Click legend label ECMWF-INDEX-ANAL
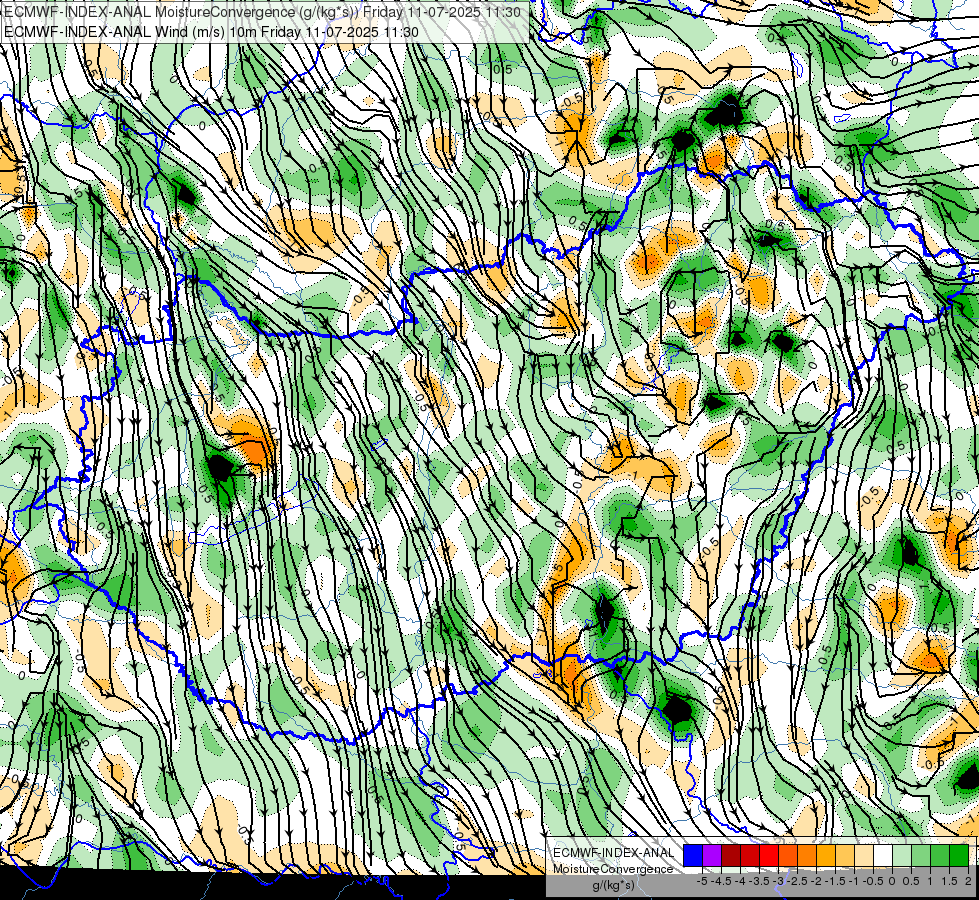The width and height of the screenshot is (979, 900). 613,853
